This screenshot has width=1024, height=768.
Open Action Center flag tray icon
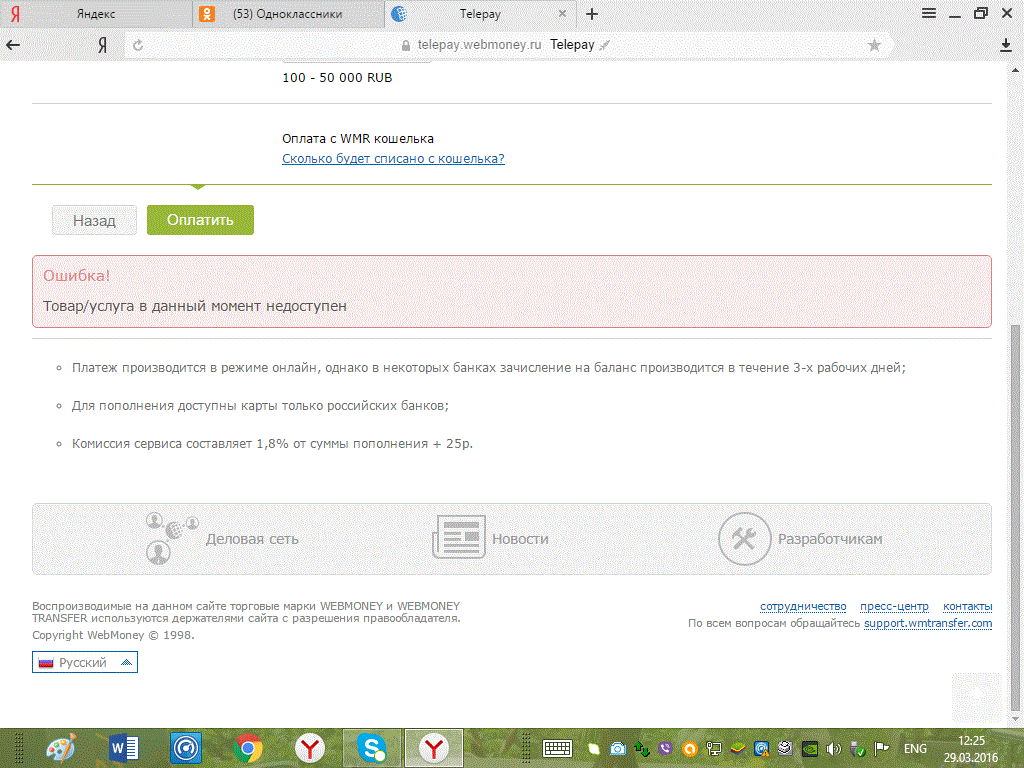tap(882, 748)
